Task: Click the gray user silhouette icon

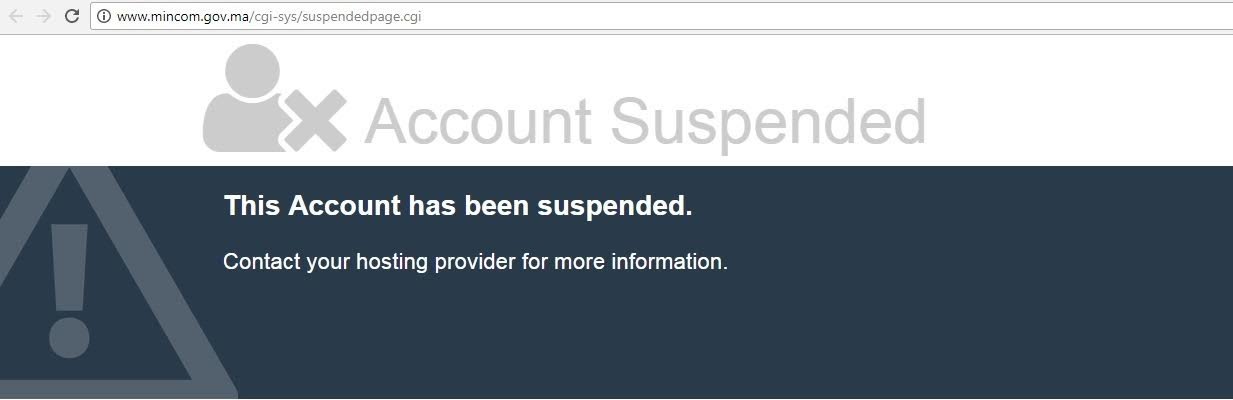Action: 239,98
